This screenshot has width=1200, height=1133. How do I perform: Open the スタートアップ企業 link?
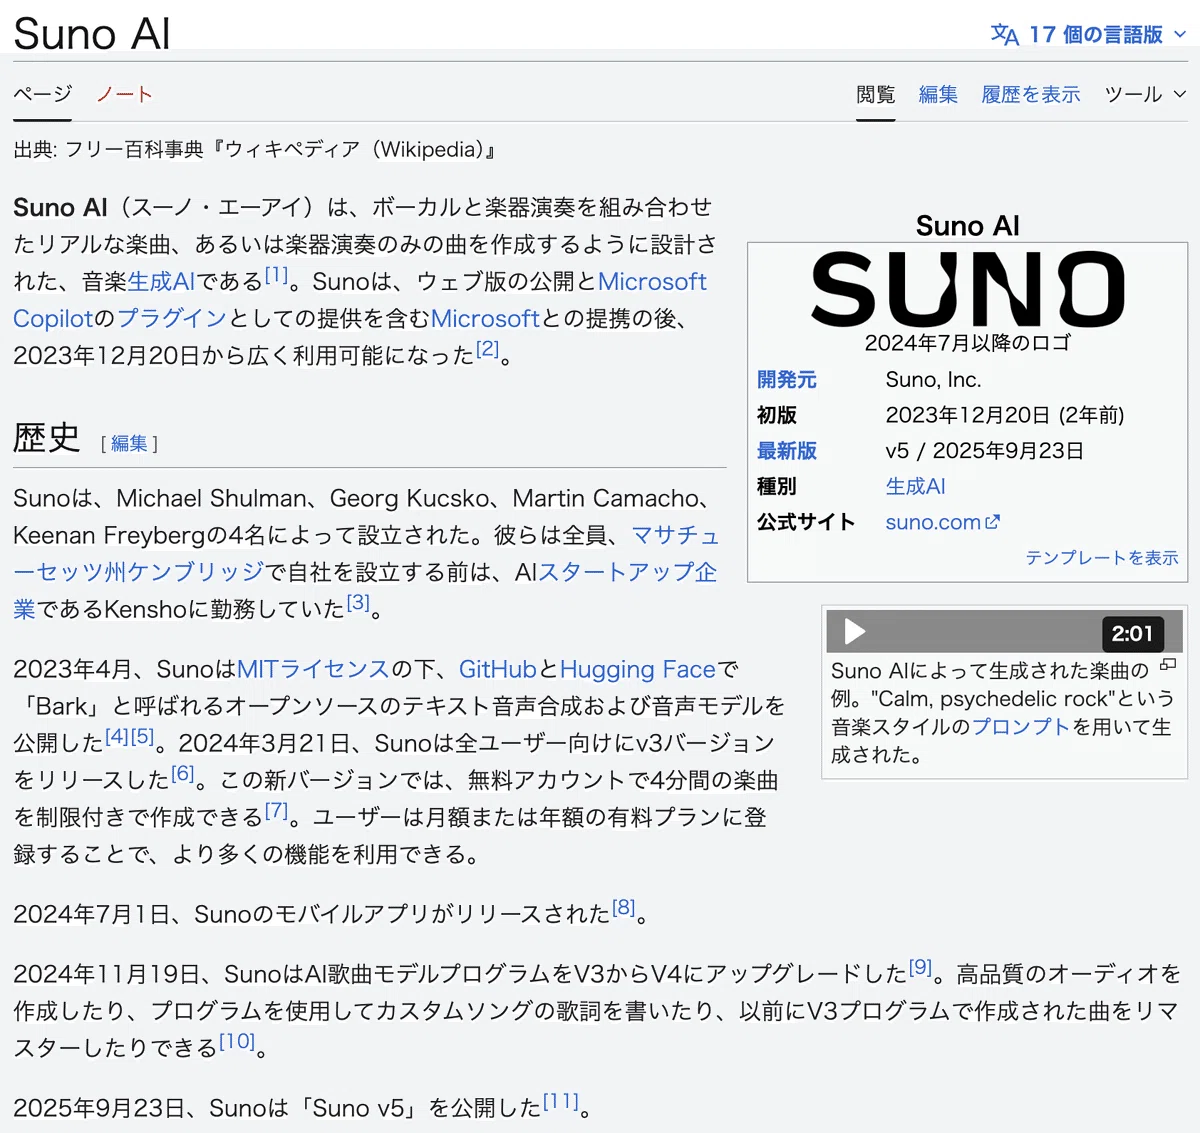tap(628, 573)
